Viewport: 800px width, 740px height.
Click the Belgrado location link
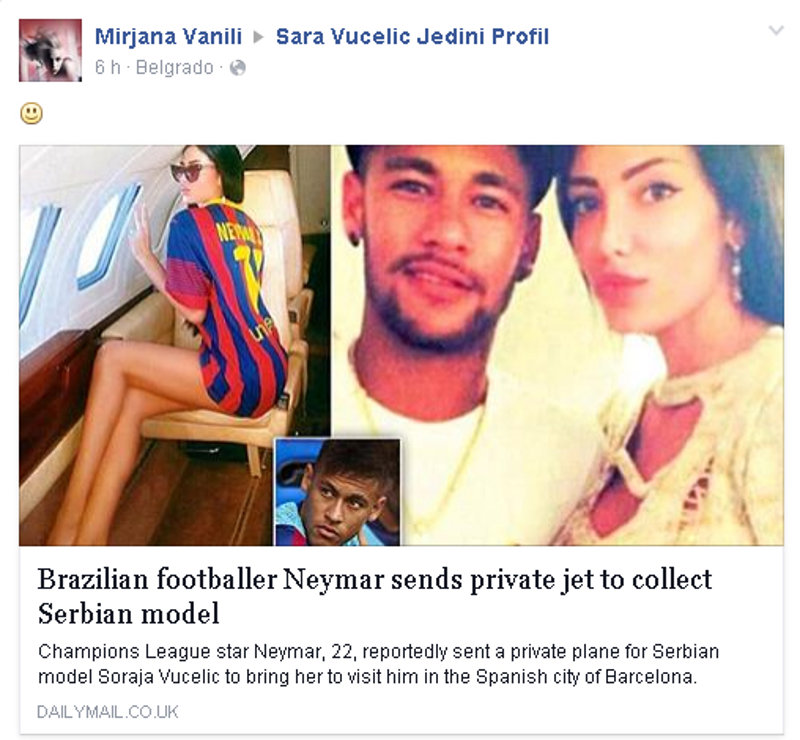[174, 67]
